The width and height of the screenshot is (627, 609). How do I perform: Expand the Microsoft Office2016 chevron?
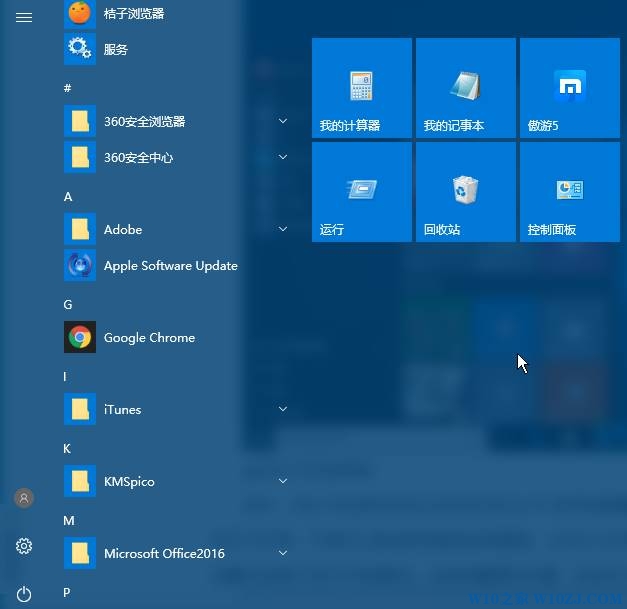tap(283, 553)
